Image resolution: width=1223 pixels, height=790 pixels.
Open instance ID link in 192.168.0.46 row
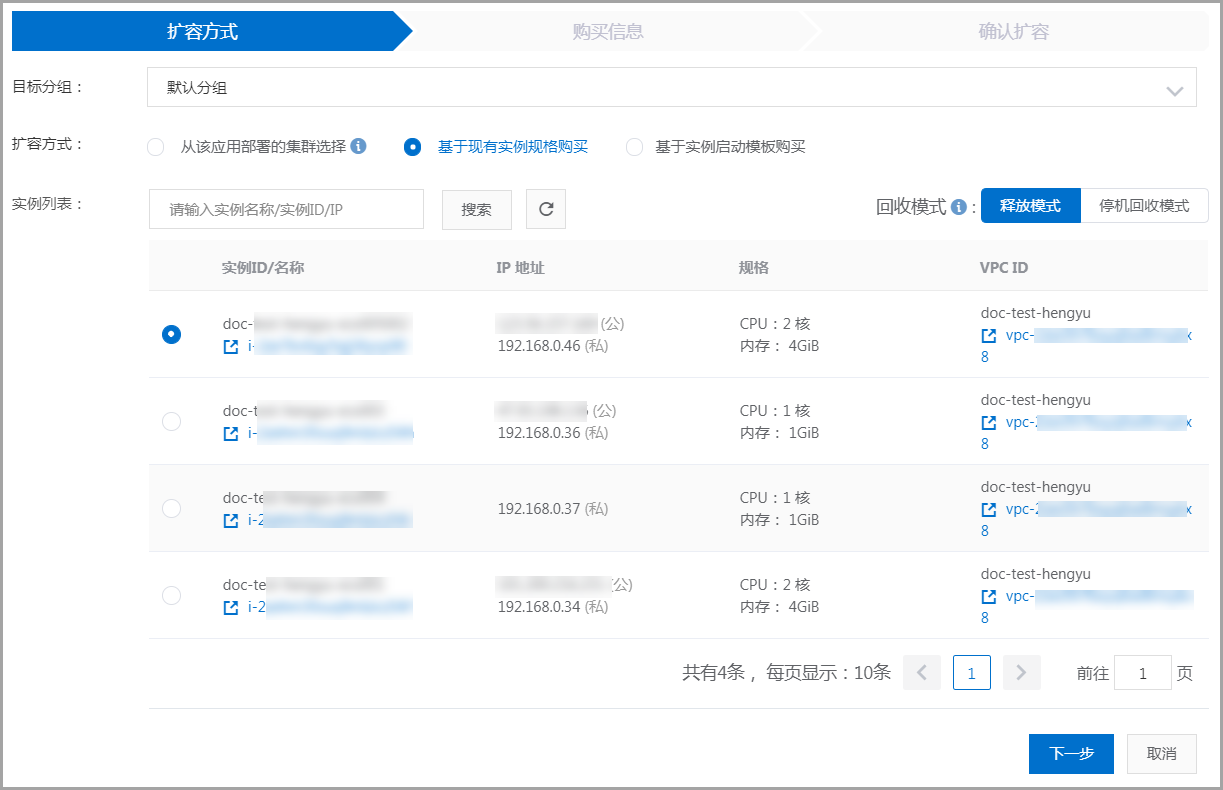pyautogui.click(x=329, y=347)
